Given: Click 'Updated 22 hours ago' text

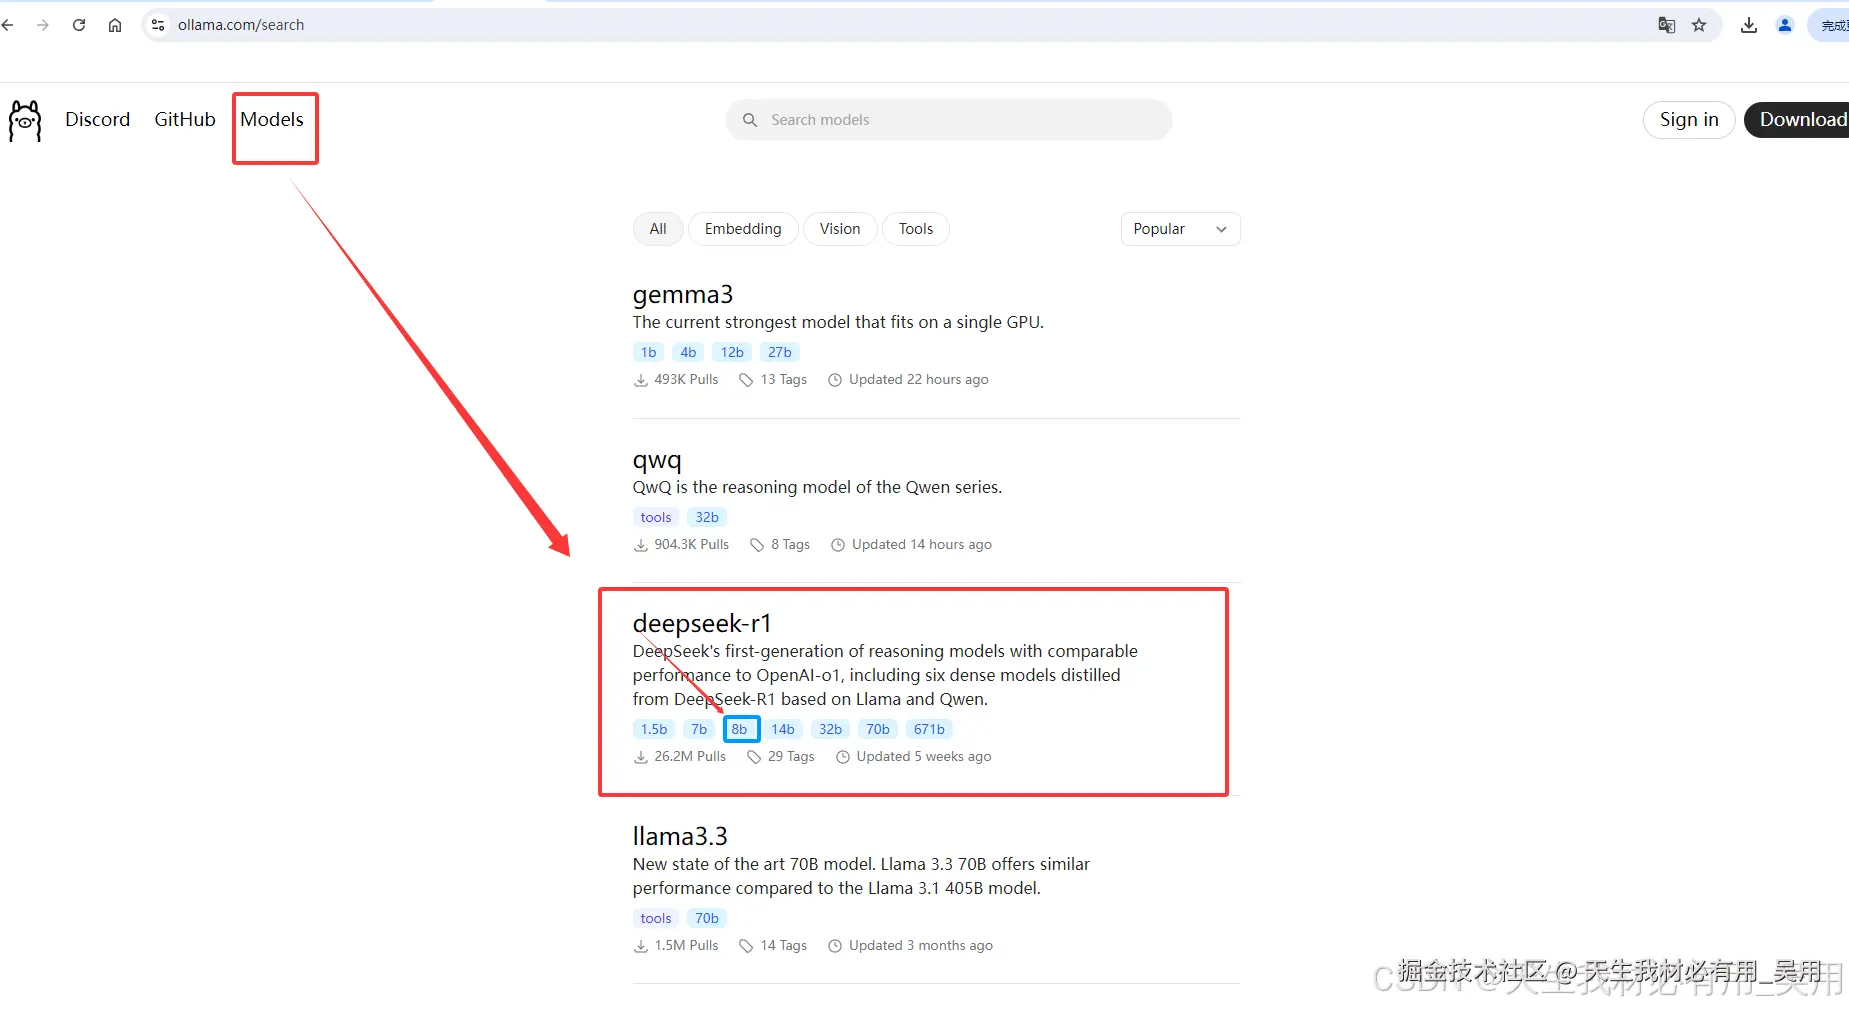Looking at the screenshot, I should (x=918, y=380).
